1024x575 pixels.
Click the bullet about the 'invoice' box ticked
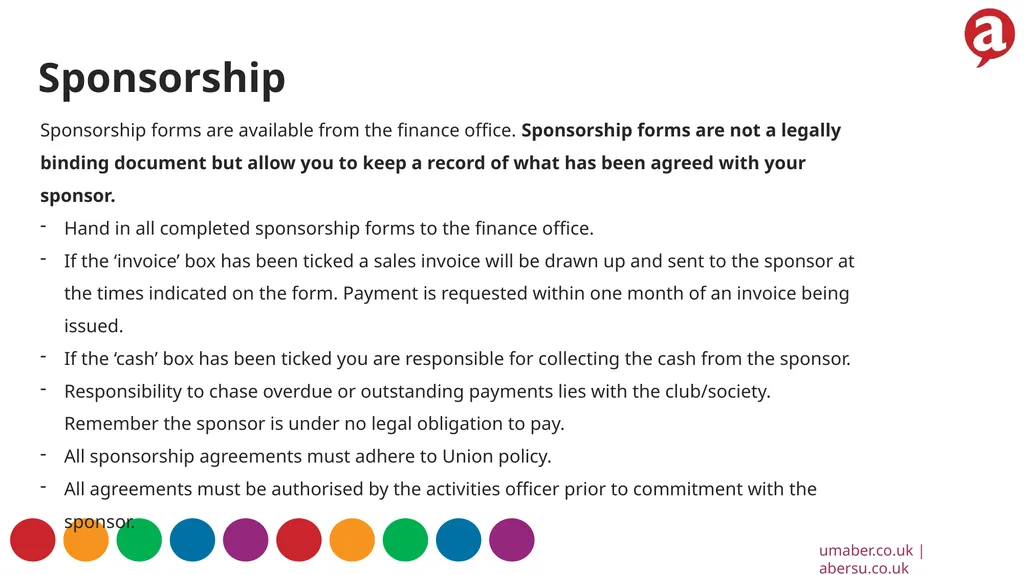point(459,293)
